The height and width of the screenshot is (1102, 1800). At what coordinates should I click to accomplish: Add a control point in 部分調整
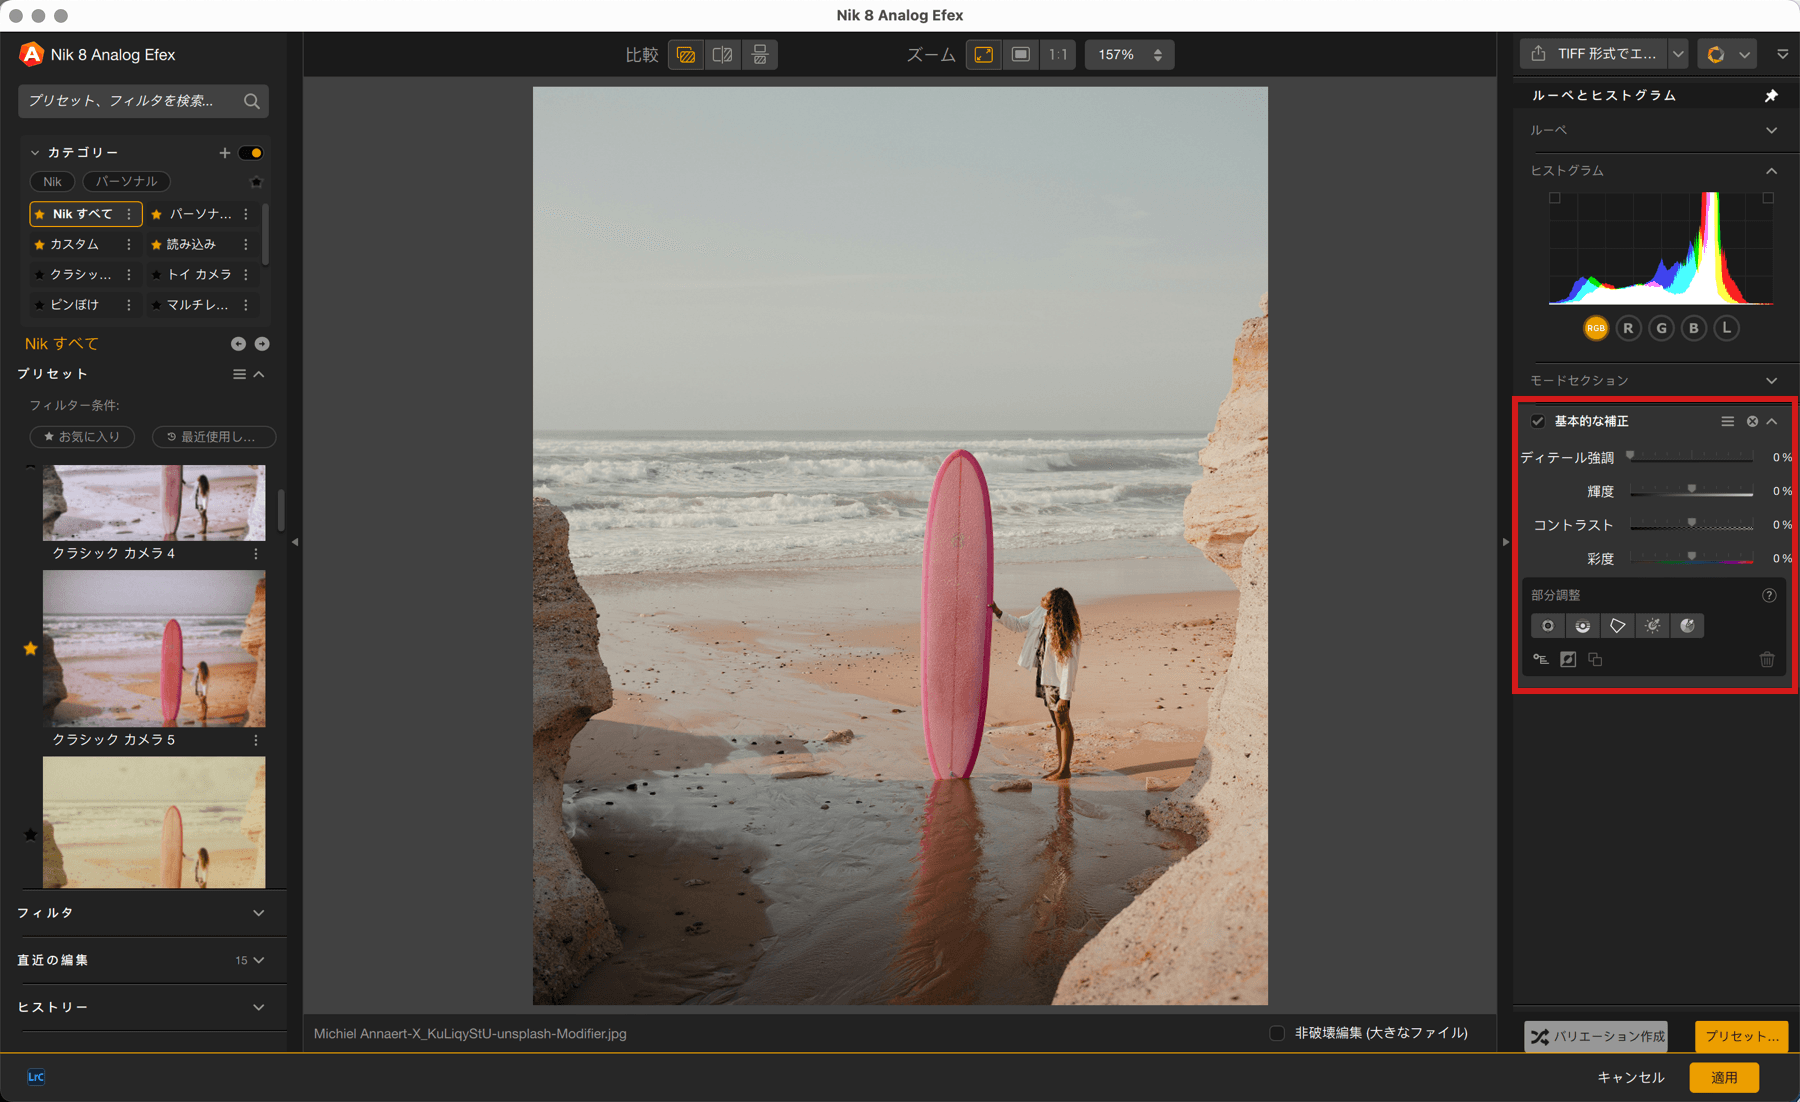[1548, 626]
